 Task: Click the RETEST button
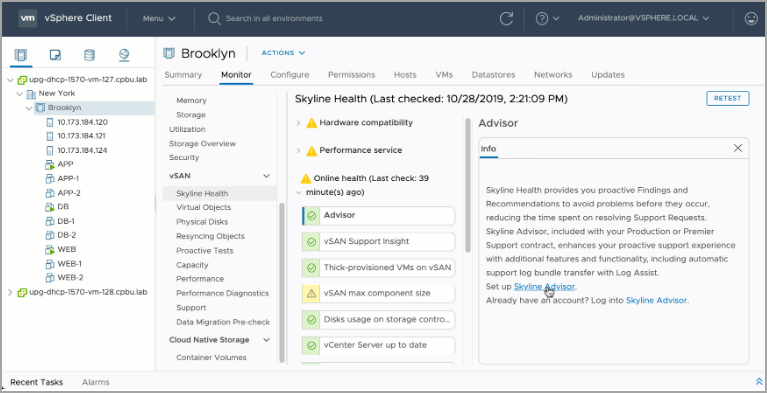(x=727, y=98)
